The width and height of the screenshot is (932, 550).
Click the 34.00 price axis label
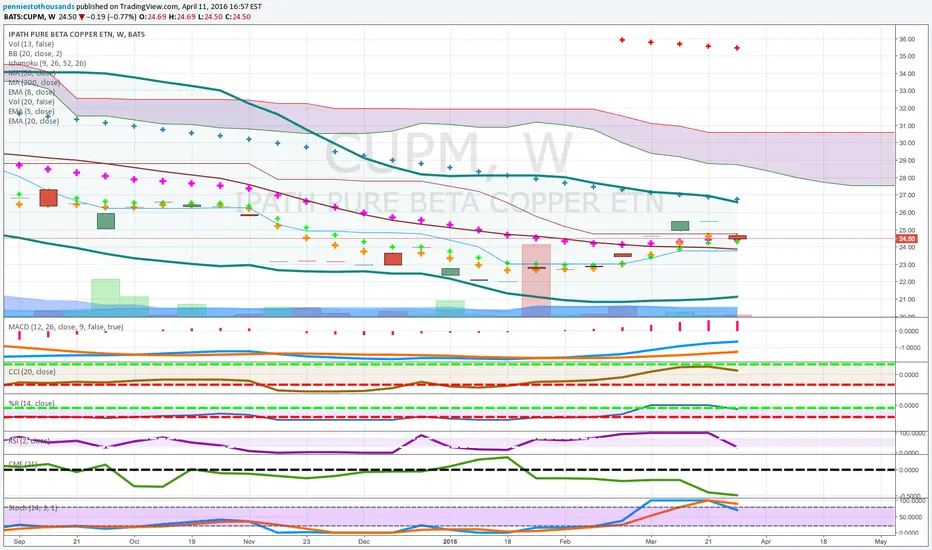907,74
